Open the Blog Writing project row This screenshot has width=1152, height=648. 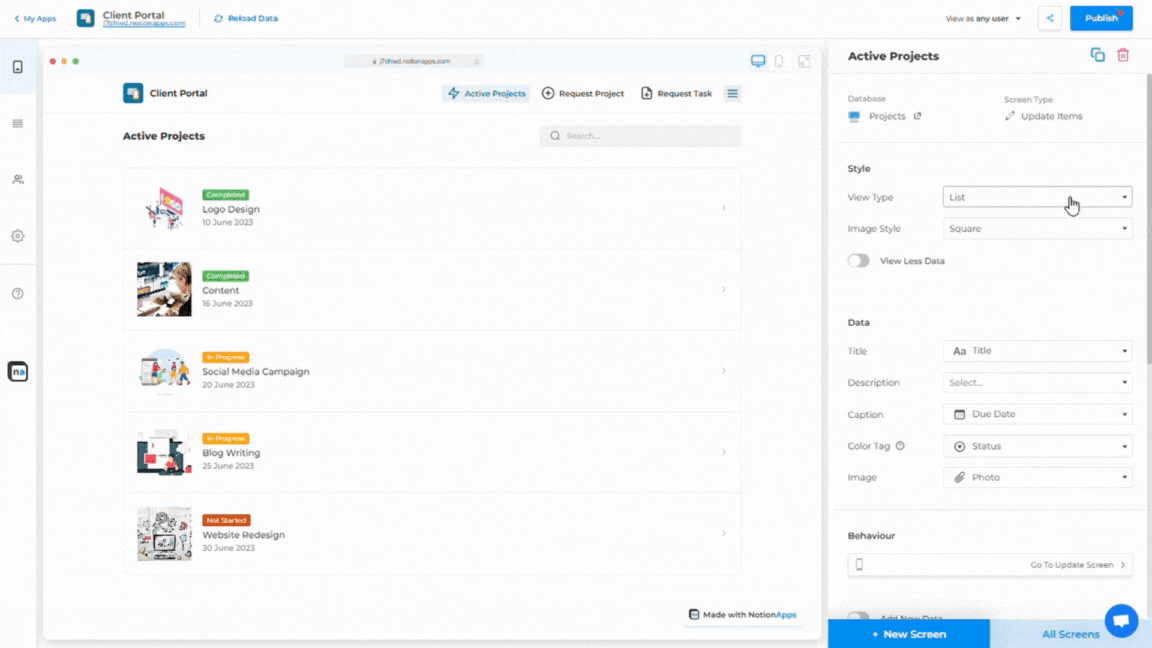coord(432,452)
